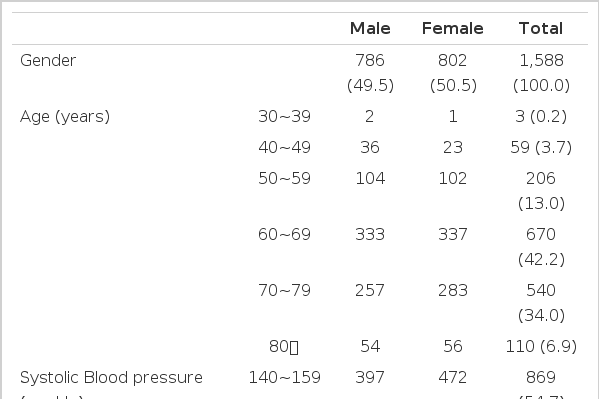Click female count value 802

tap(453, 60)
